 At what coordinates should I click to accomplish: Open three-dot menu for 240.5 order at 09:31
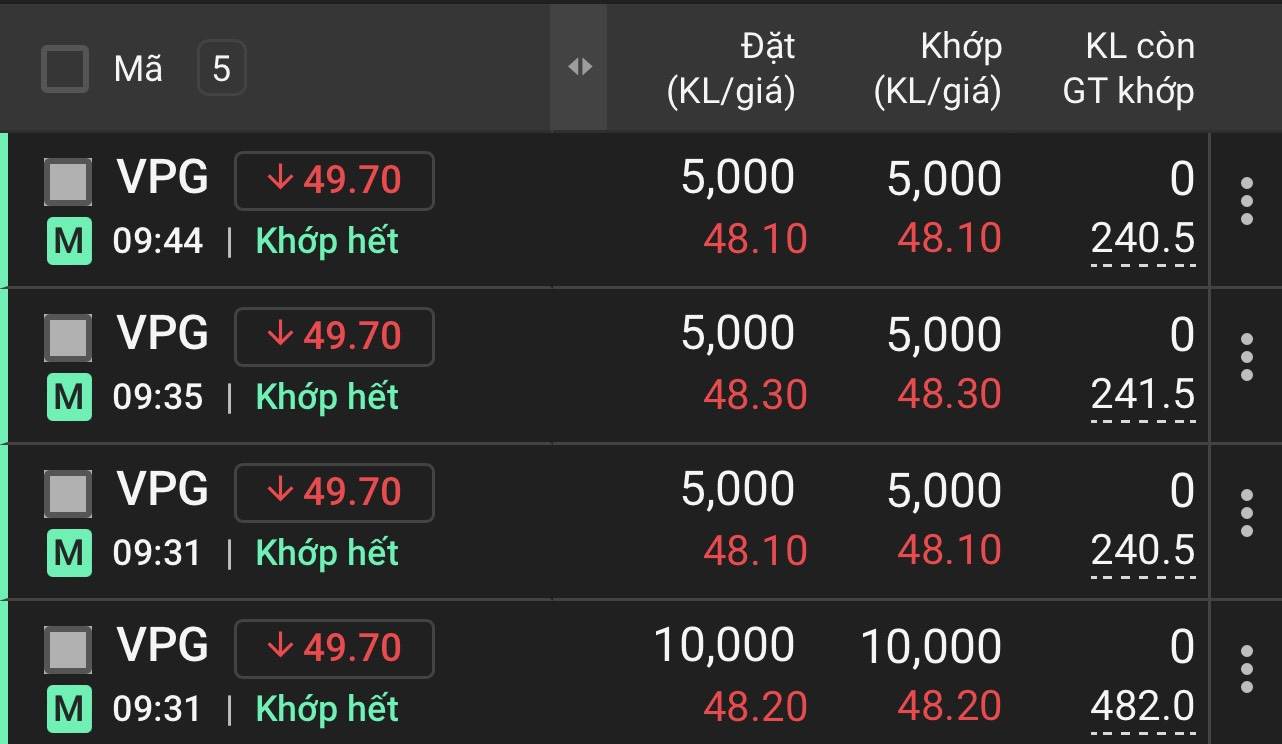click(x=1246, y=514)
